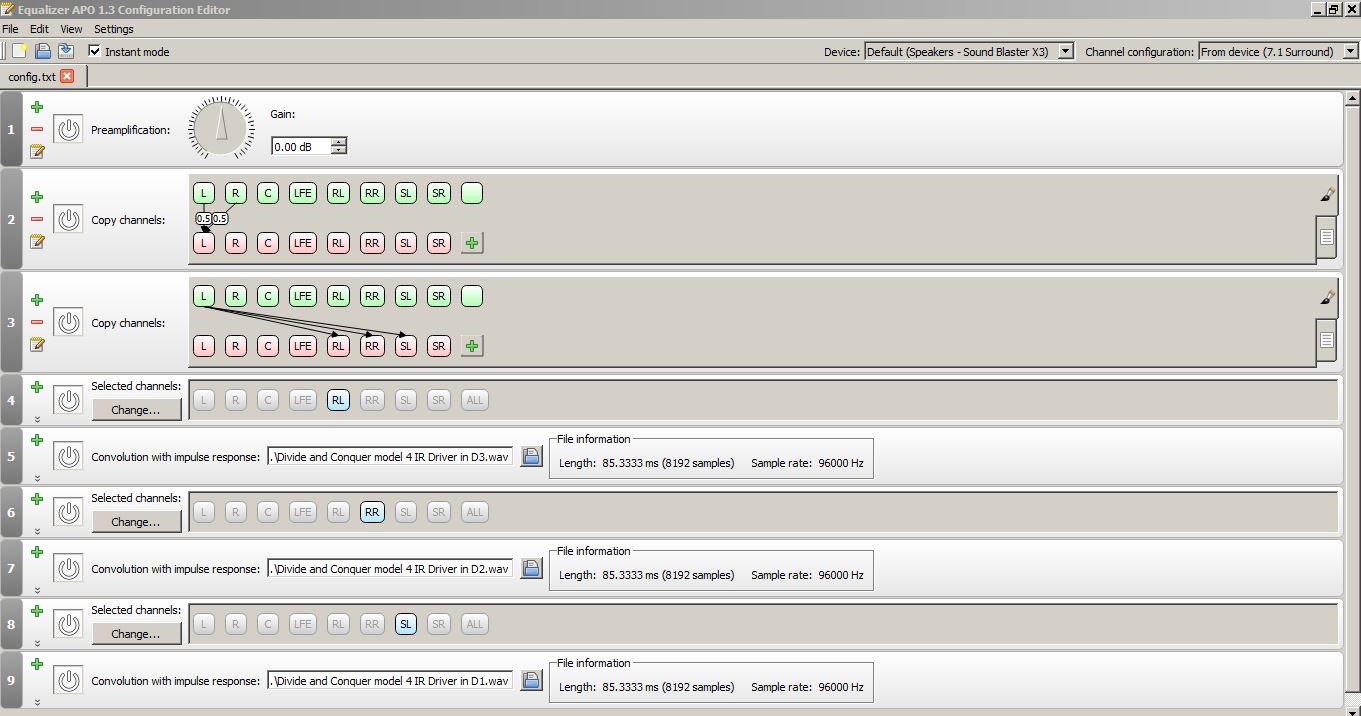Click the open file toolbar icon
Viewport: 1361px width, 716px height.
pyautogui.click(x=43, y=51)
